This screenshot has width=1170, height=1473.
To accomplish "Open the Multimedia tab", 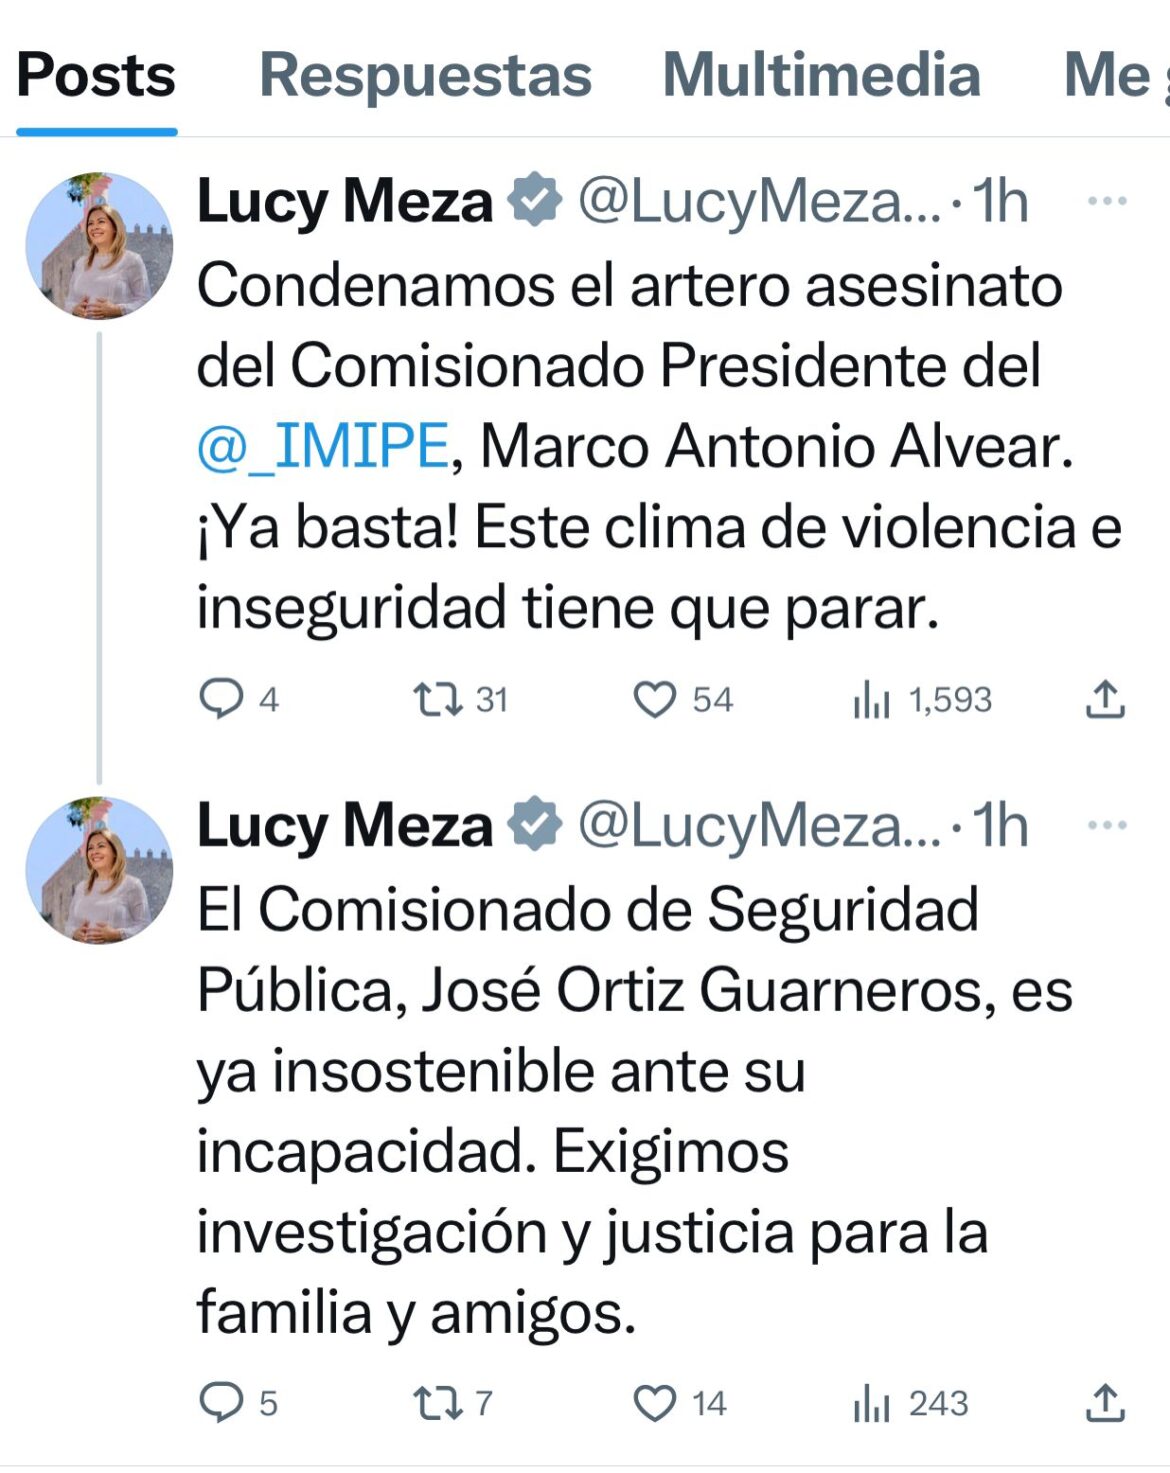I will [821, 76].
